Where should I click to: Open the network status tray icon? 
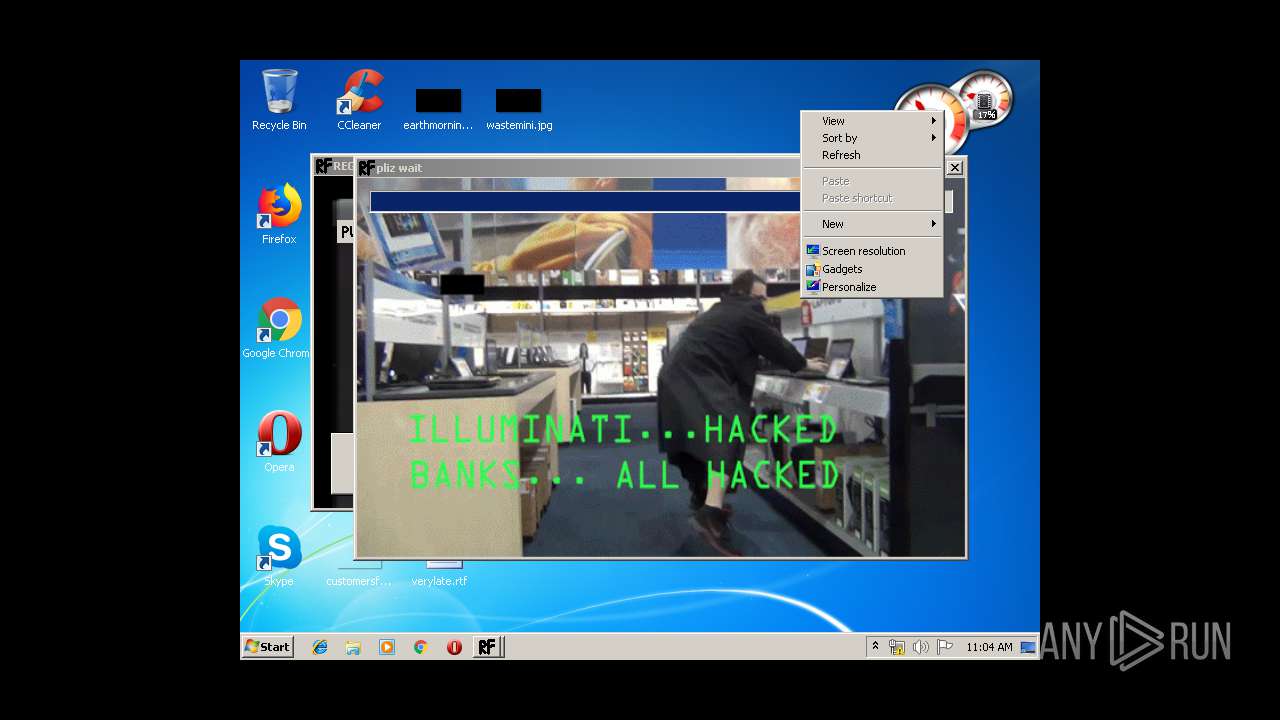tap(897, 647)
